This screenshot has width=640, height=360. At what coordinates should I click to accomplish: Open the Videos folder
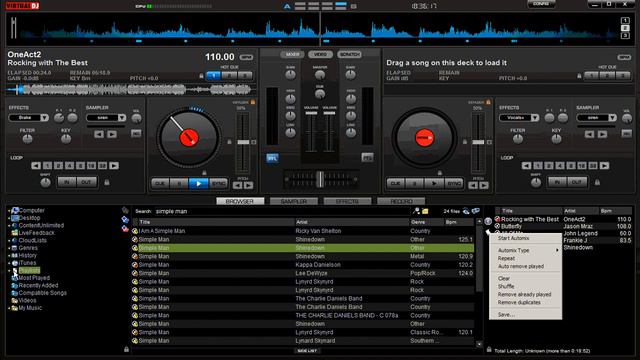(24, 300)
